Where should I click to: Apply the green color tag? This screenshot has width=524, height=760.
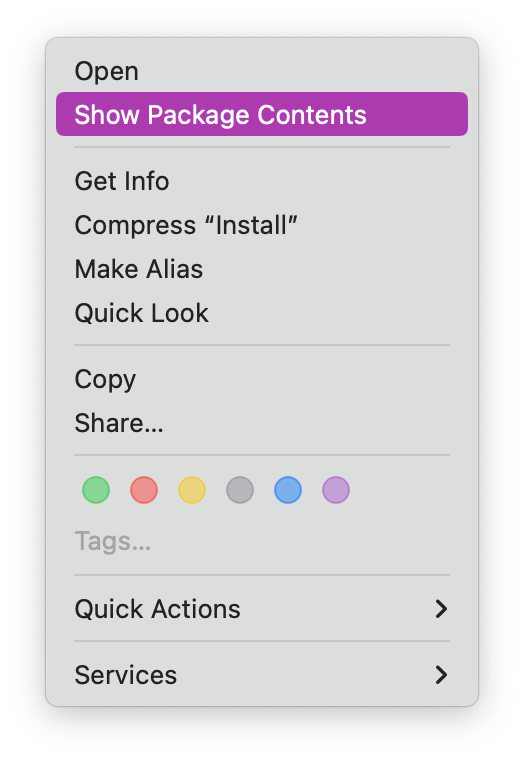coord(96,490)
